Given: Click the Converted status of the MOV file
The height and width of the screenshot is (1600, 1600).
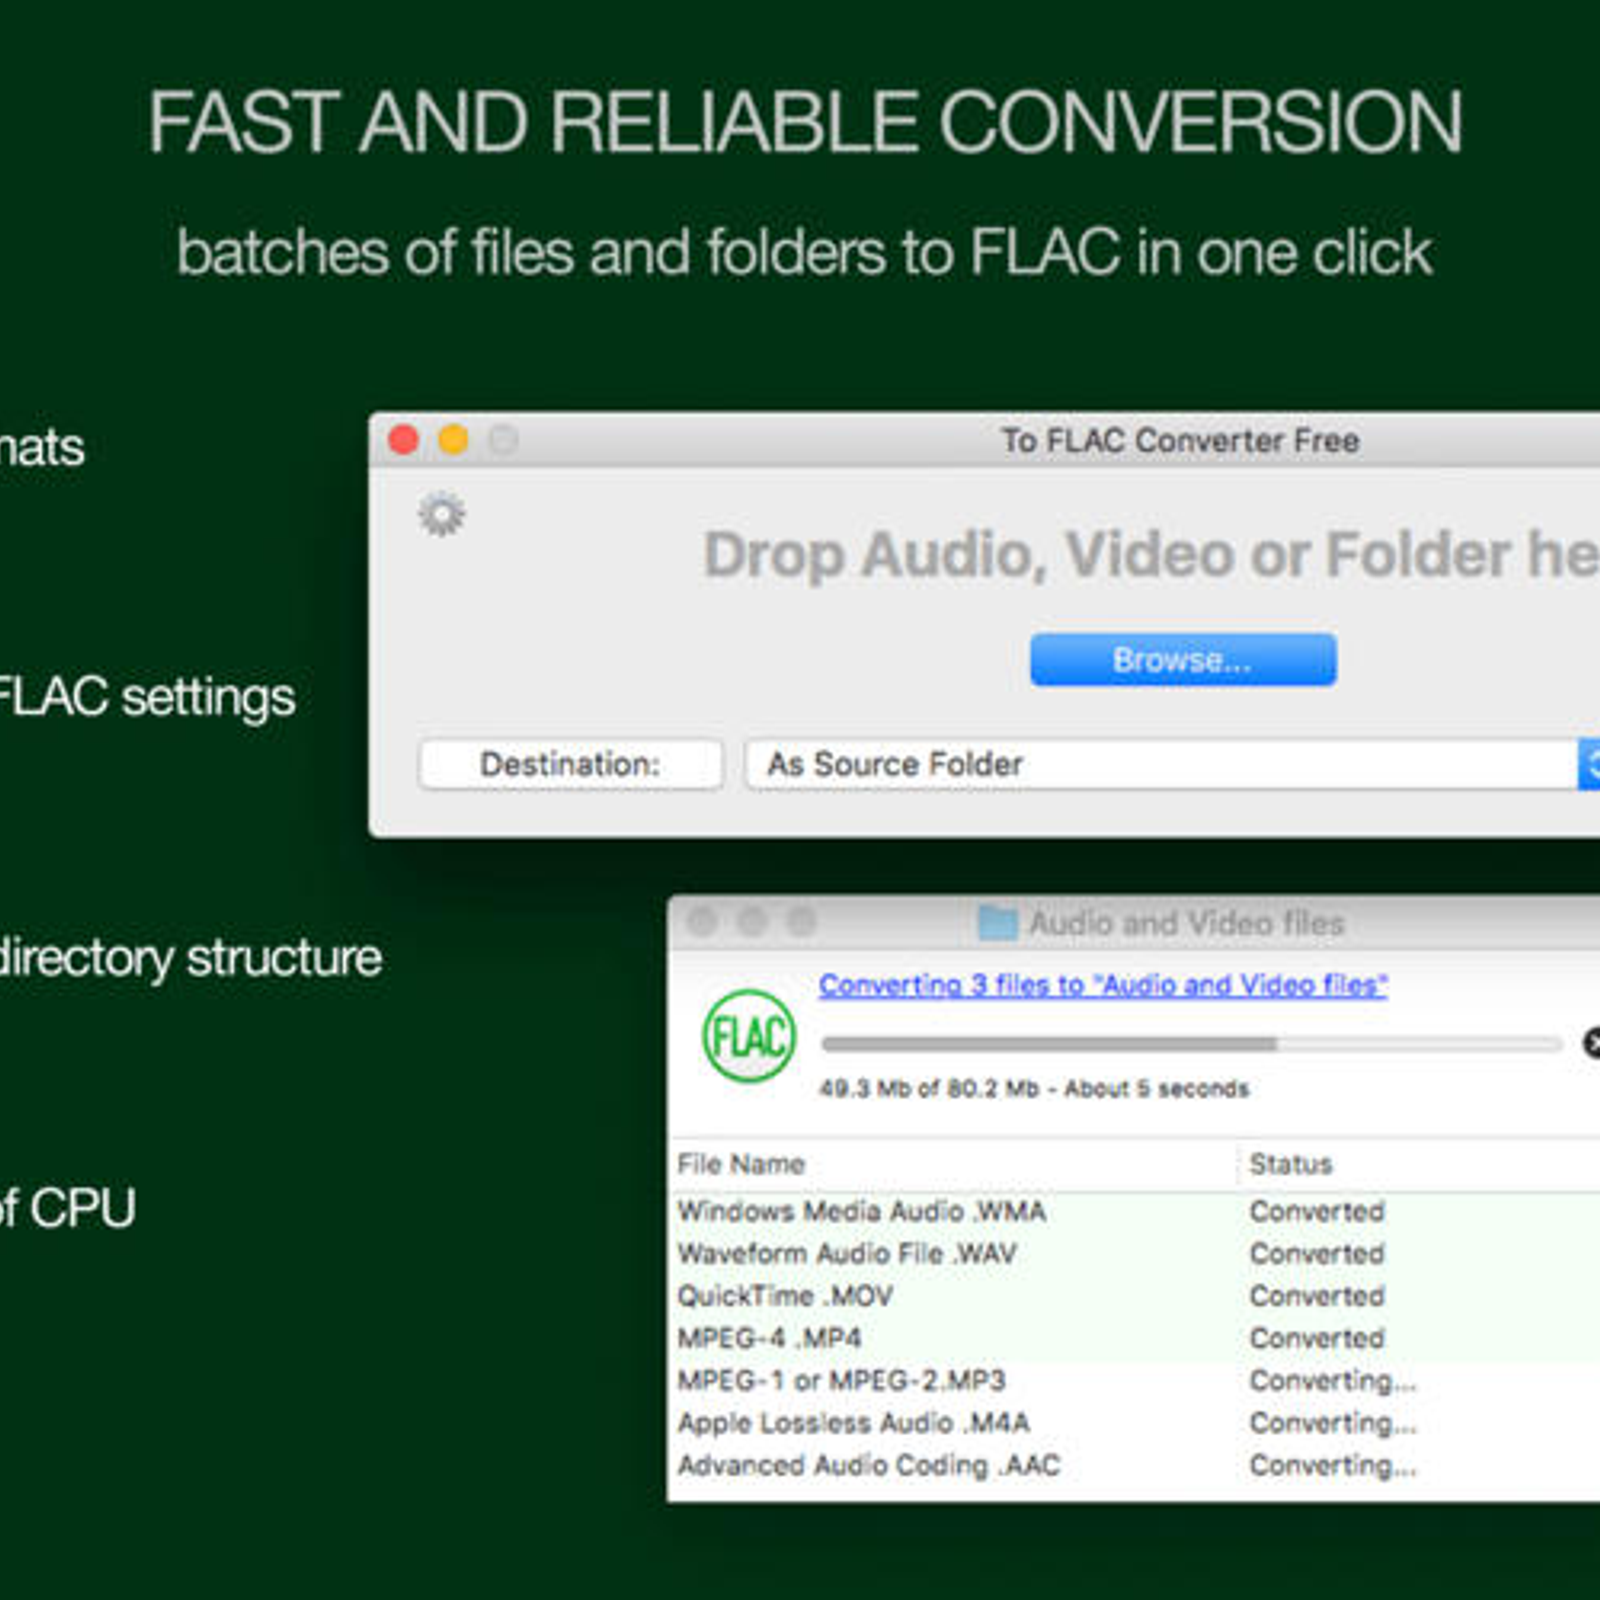Looking at the screenshot, I should [1317, 1296].
